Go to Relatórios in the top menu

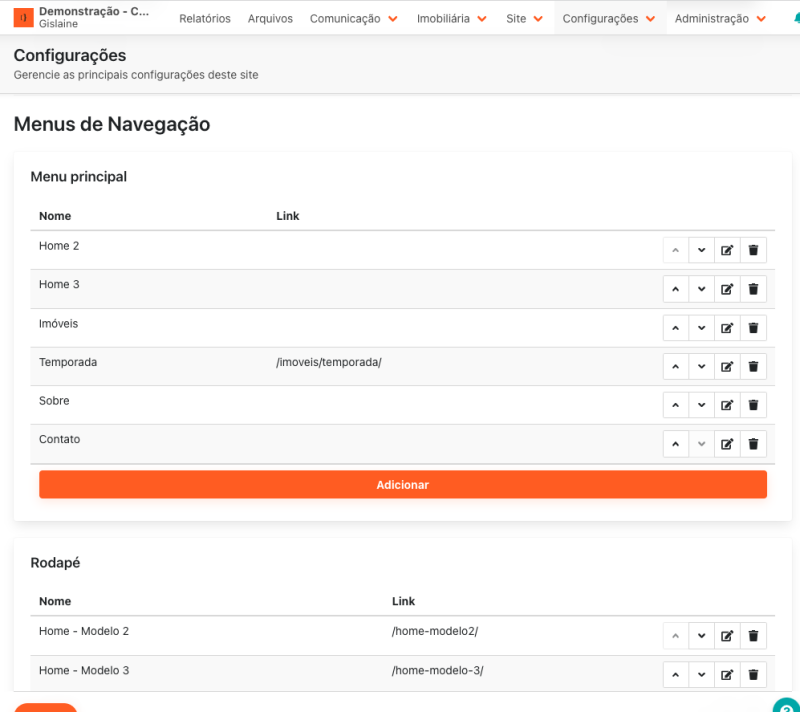click(205, 19)
